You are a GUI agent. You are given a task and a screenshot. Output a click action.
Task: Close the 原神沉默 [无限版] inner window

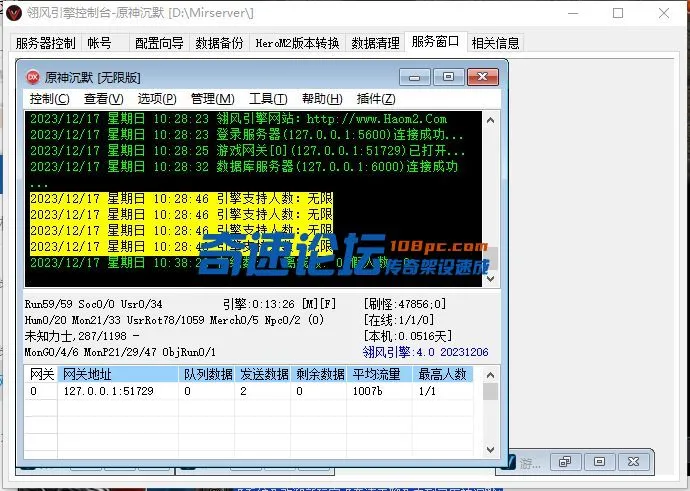click(483, 77)
